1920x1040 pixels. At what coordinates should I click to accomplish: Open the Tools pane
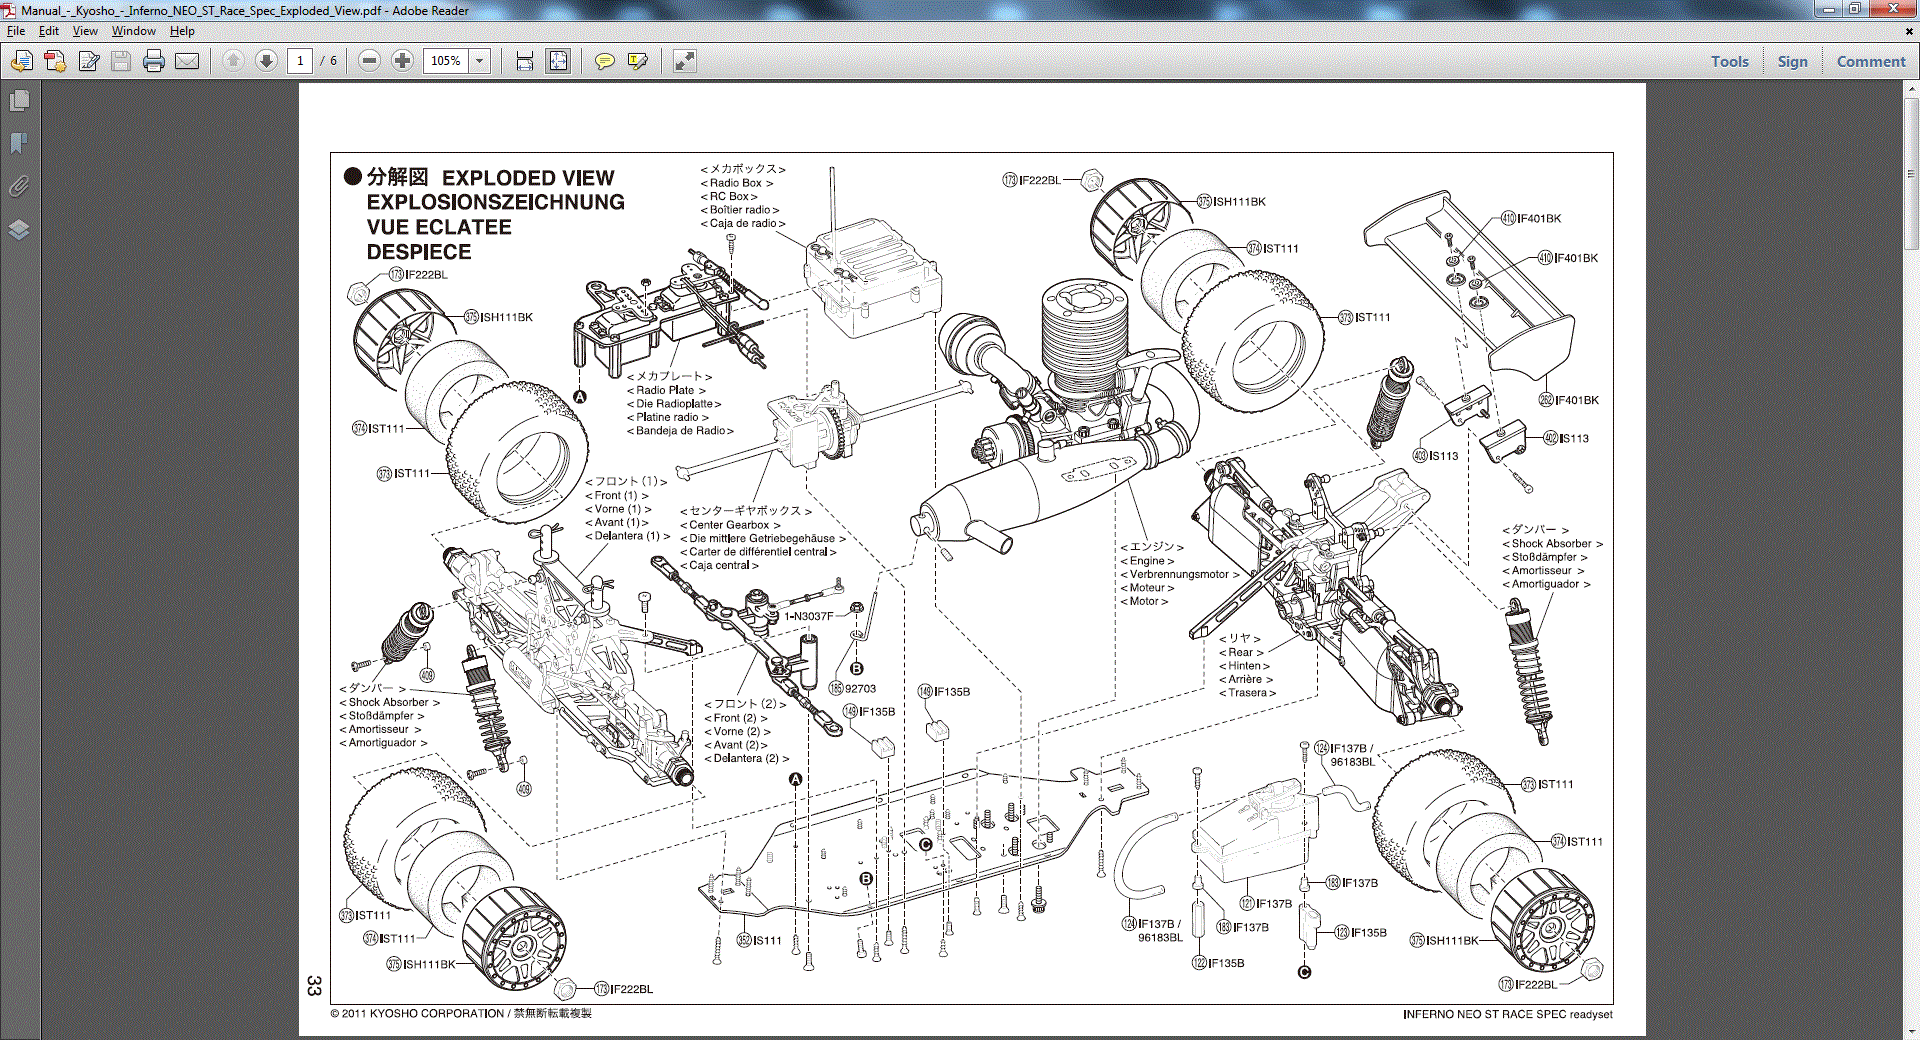click(x=1729, y=61)
